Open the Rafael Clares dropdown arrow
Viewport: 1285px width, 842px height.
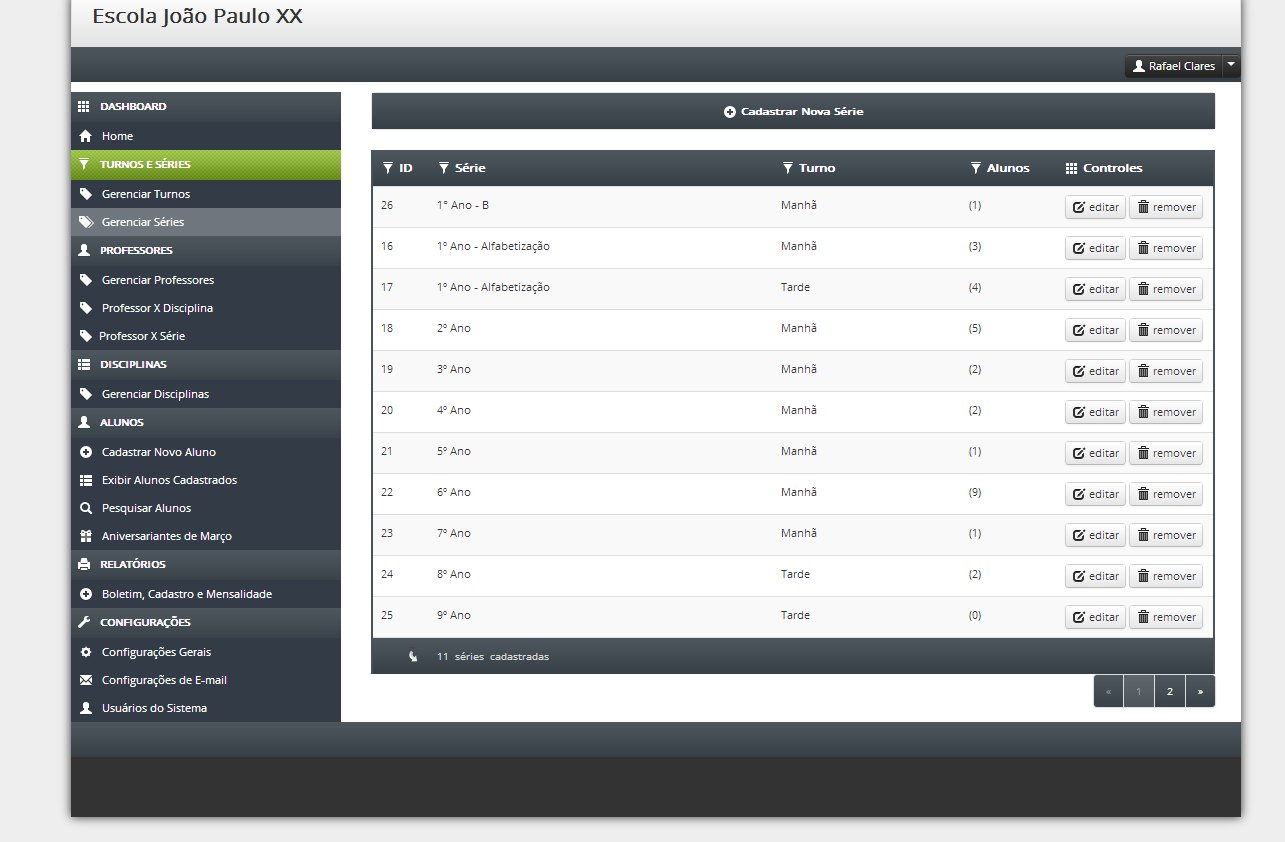tap(1231, 66)
